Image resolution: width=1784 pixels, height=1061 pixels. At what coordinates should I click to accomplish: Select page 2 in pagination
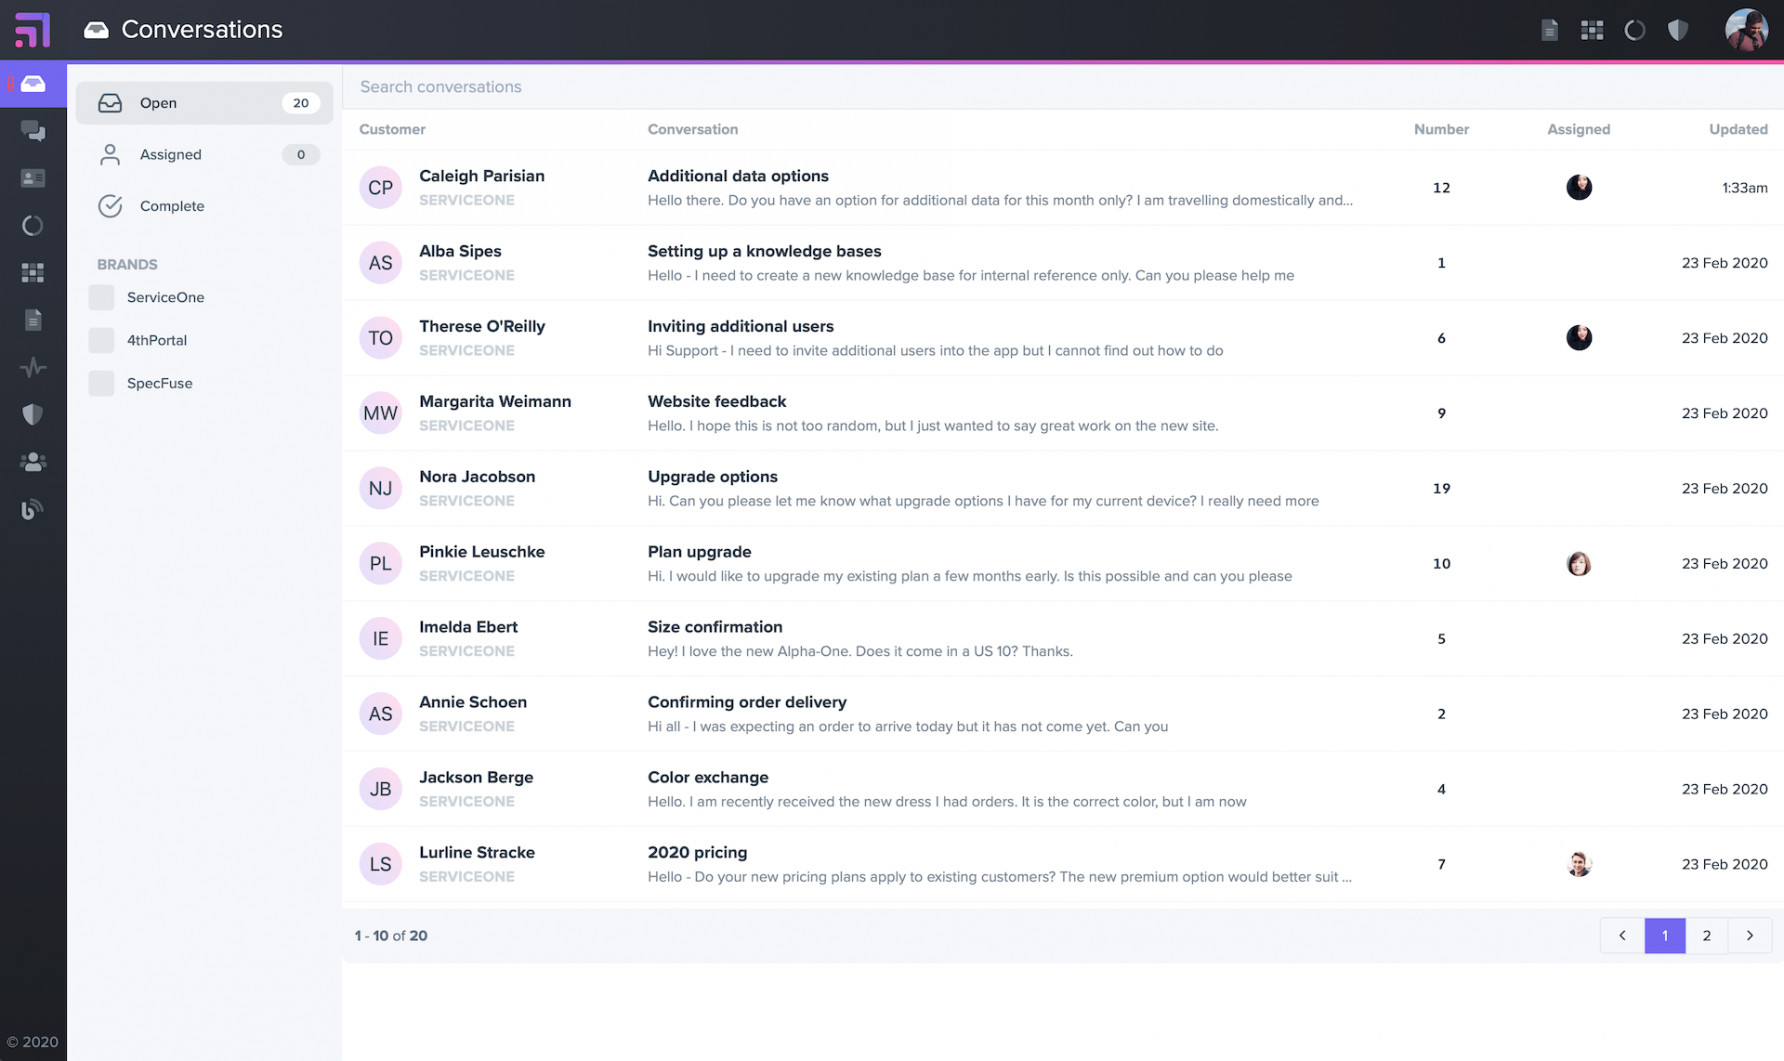(1707, 936)
